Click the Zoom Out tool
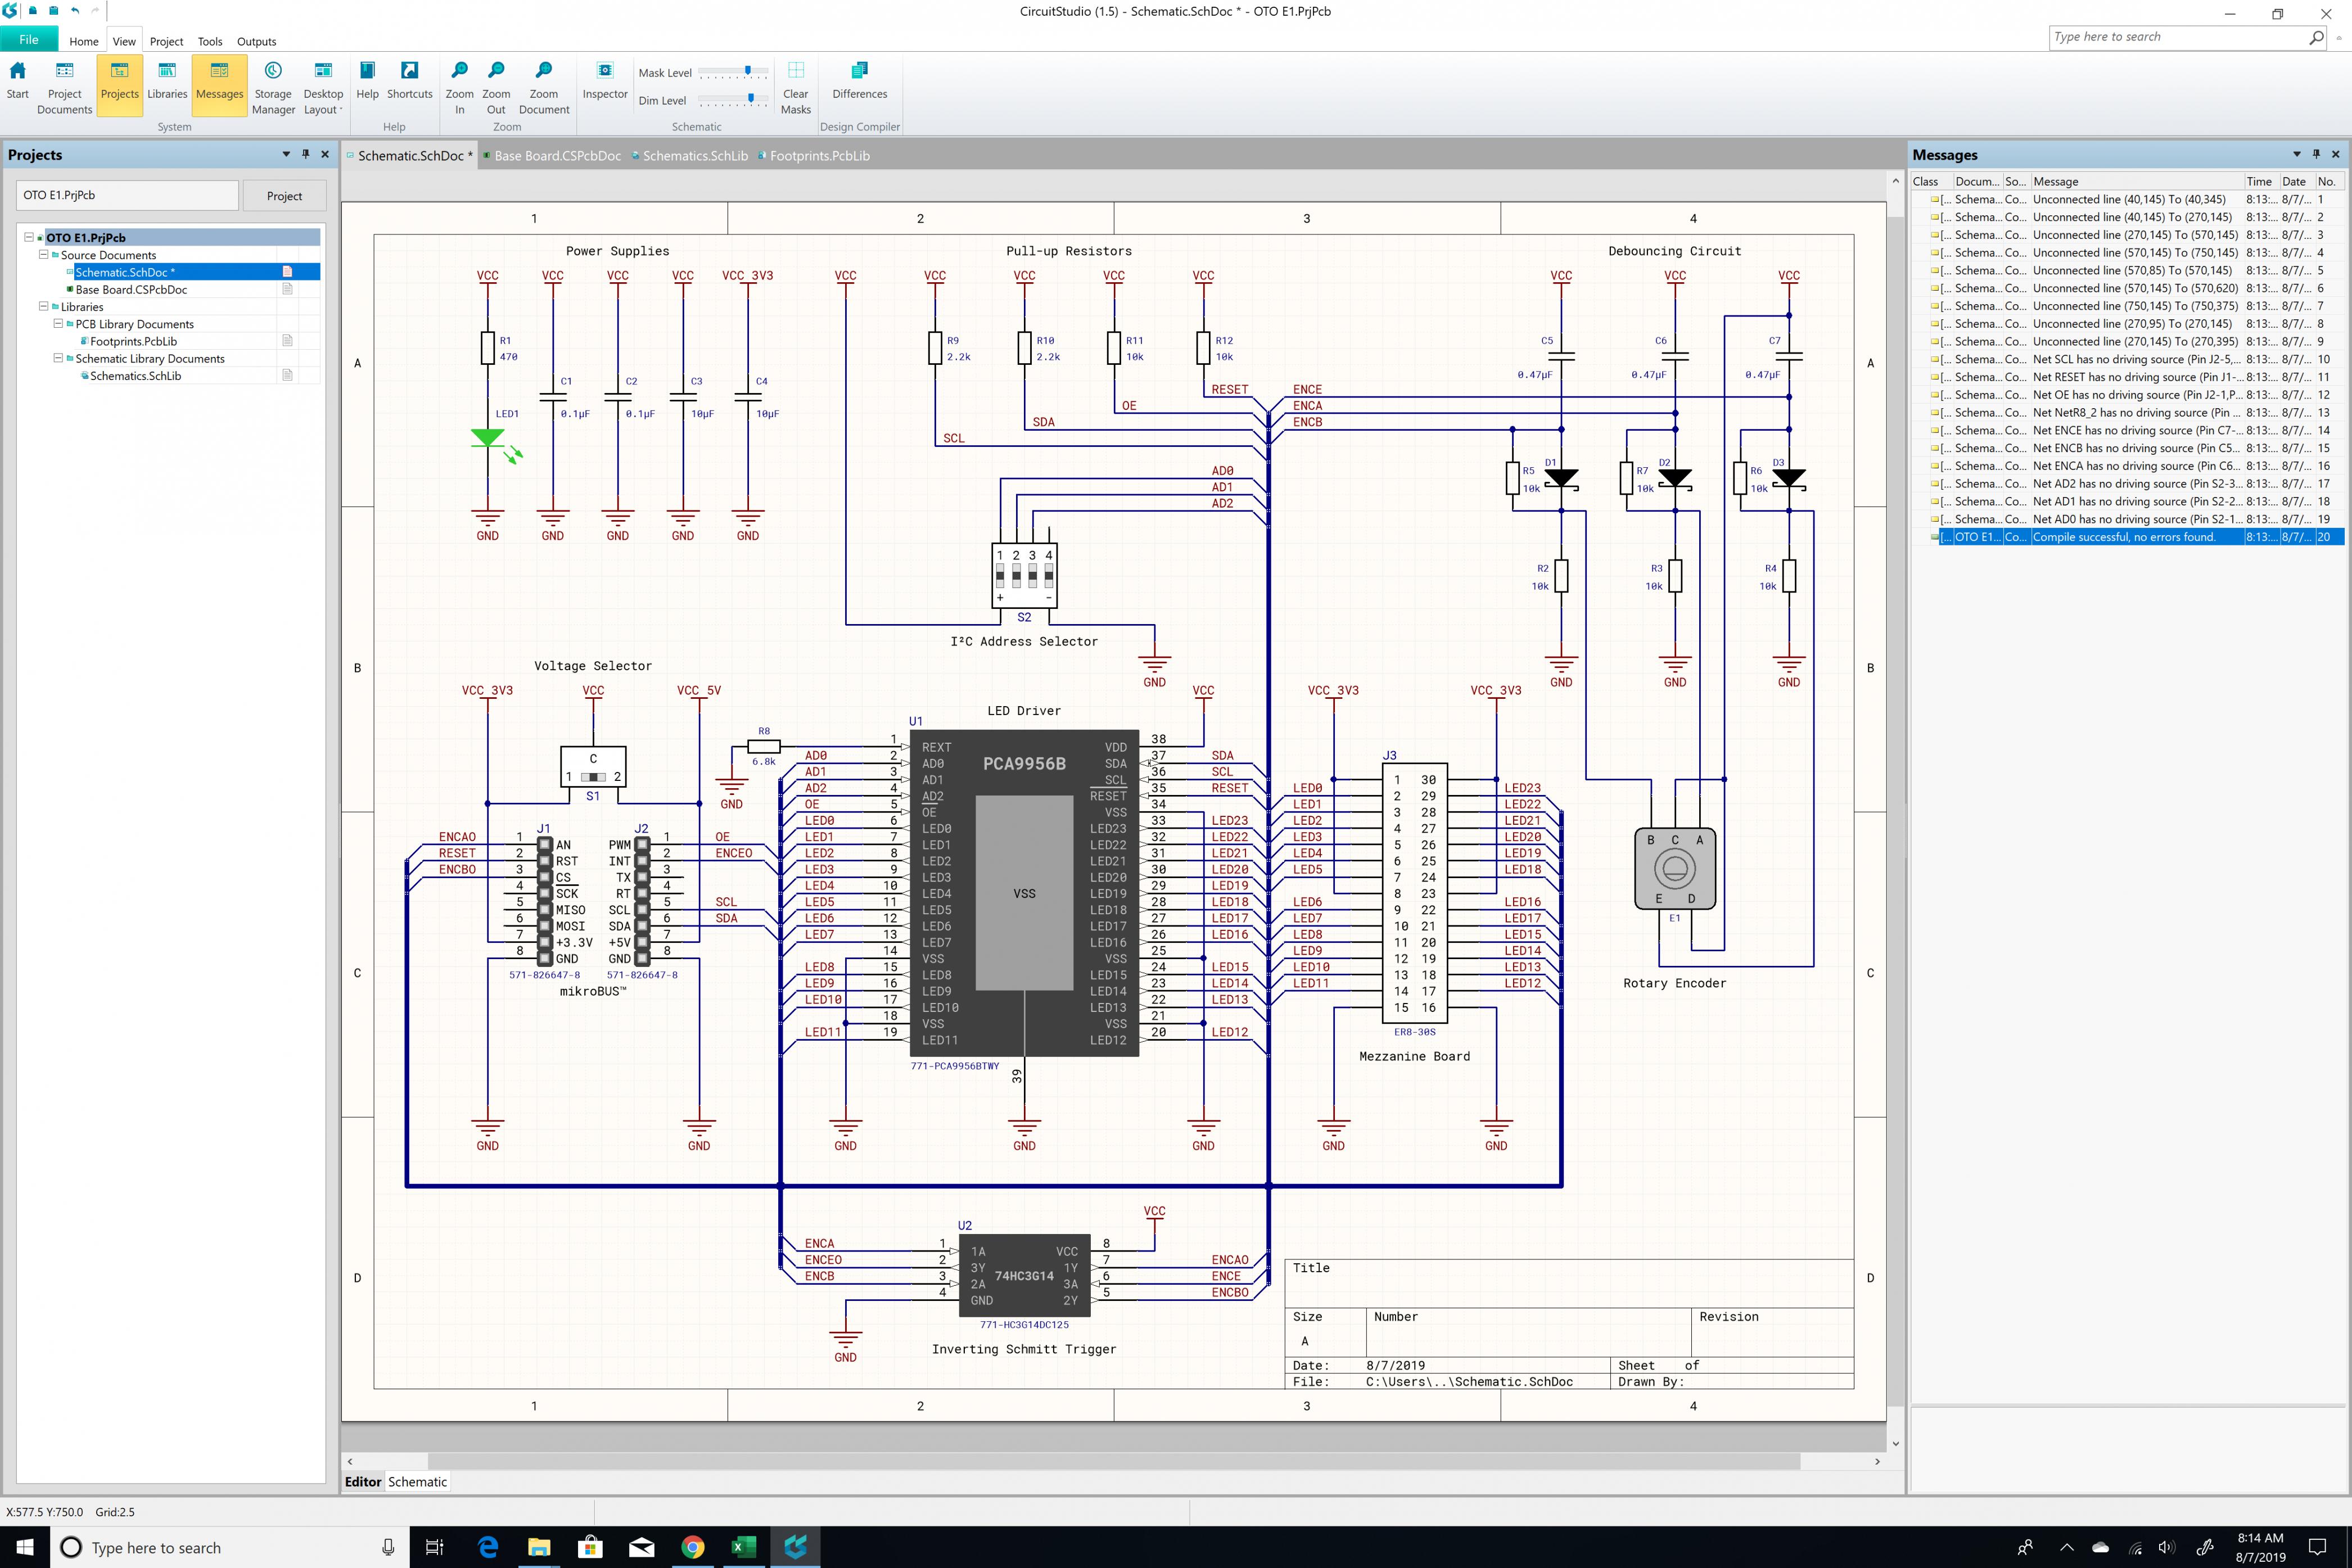This screenshot has height=1568, width=2352. point(496,88)
